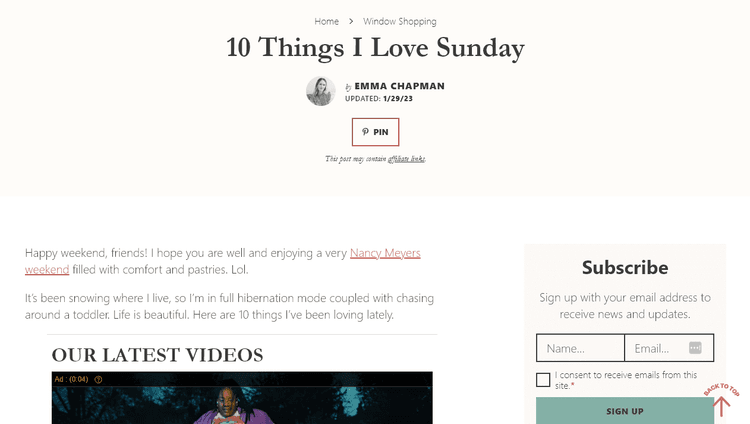The image size is (750, 424).
Task: Click the Ad countdown label on video
Action: coord(72,380)
